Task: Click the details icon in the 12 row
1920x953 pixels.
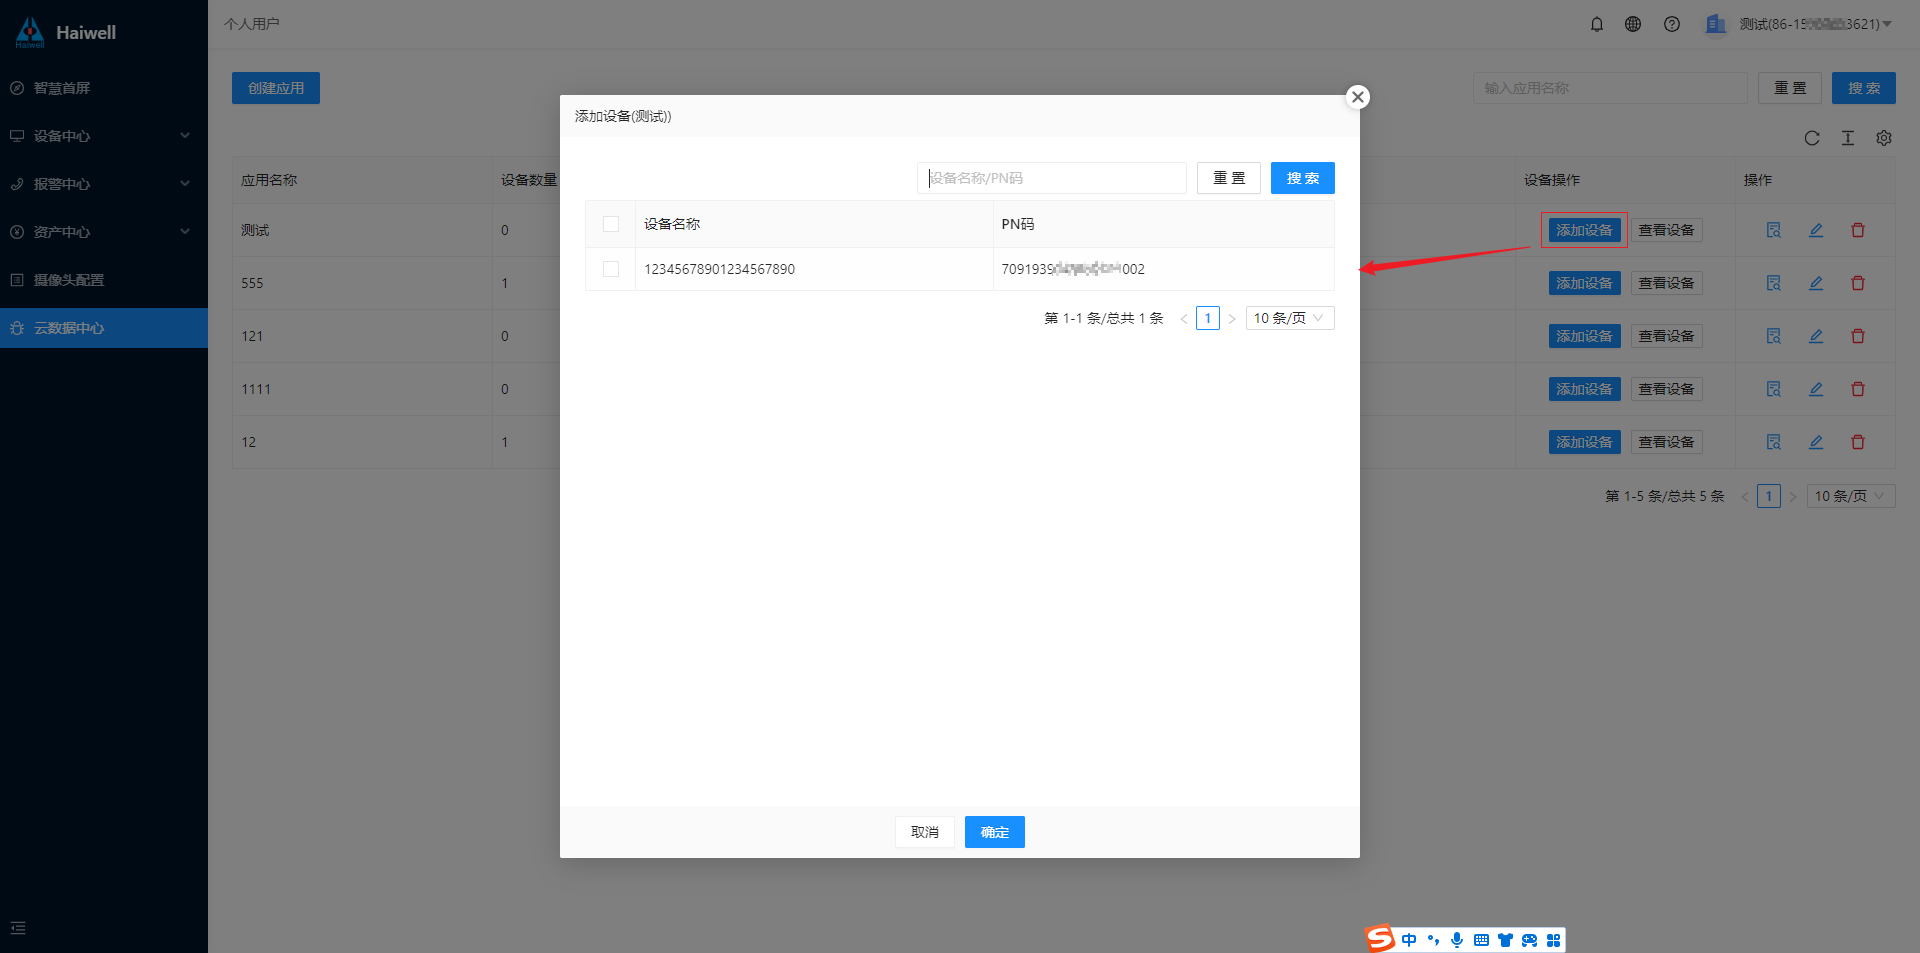Action: [1774, 442]
